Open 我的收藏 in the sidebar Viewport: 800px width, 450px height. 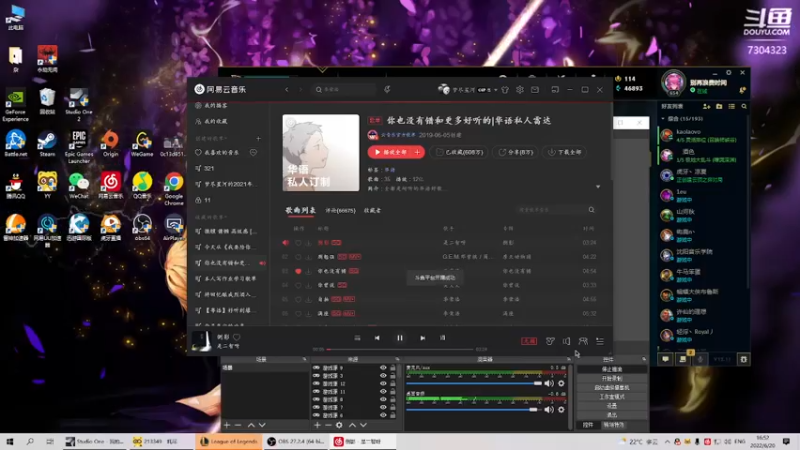tap(212, 121)
